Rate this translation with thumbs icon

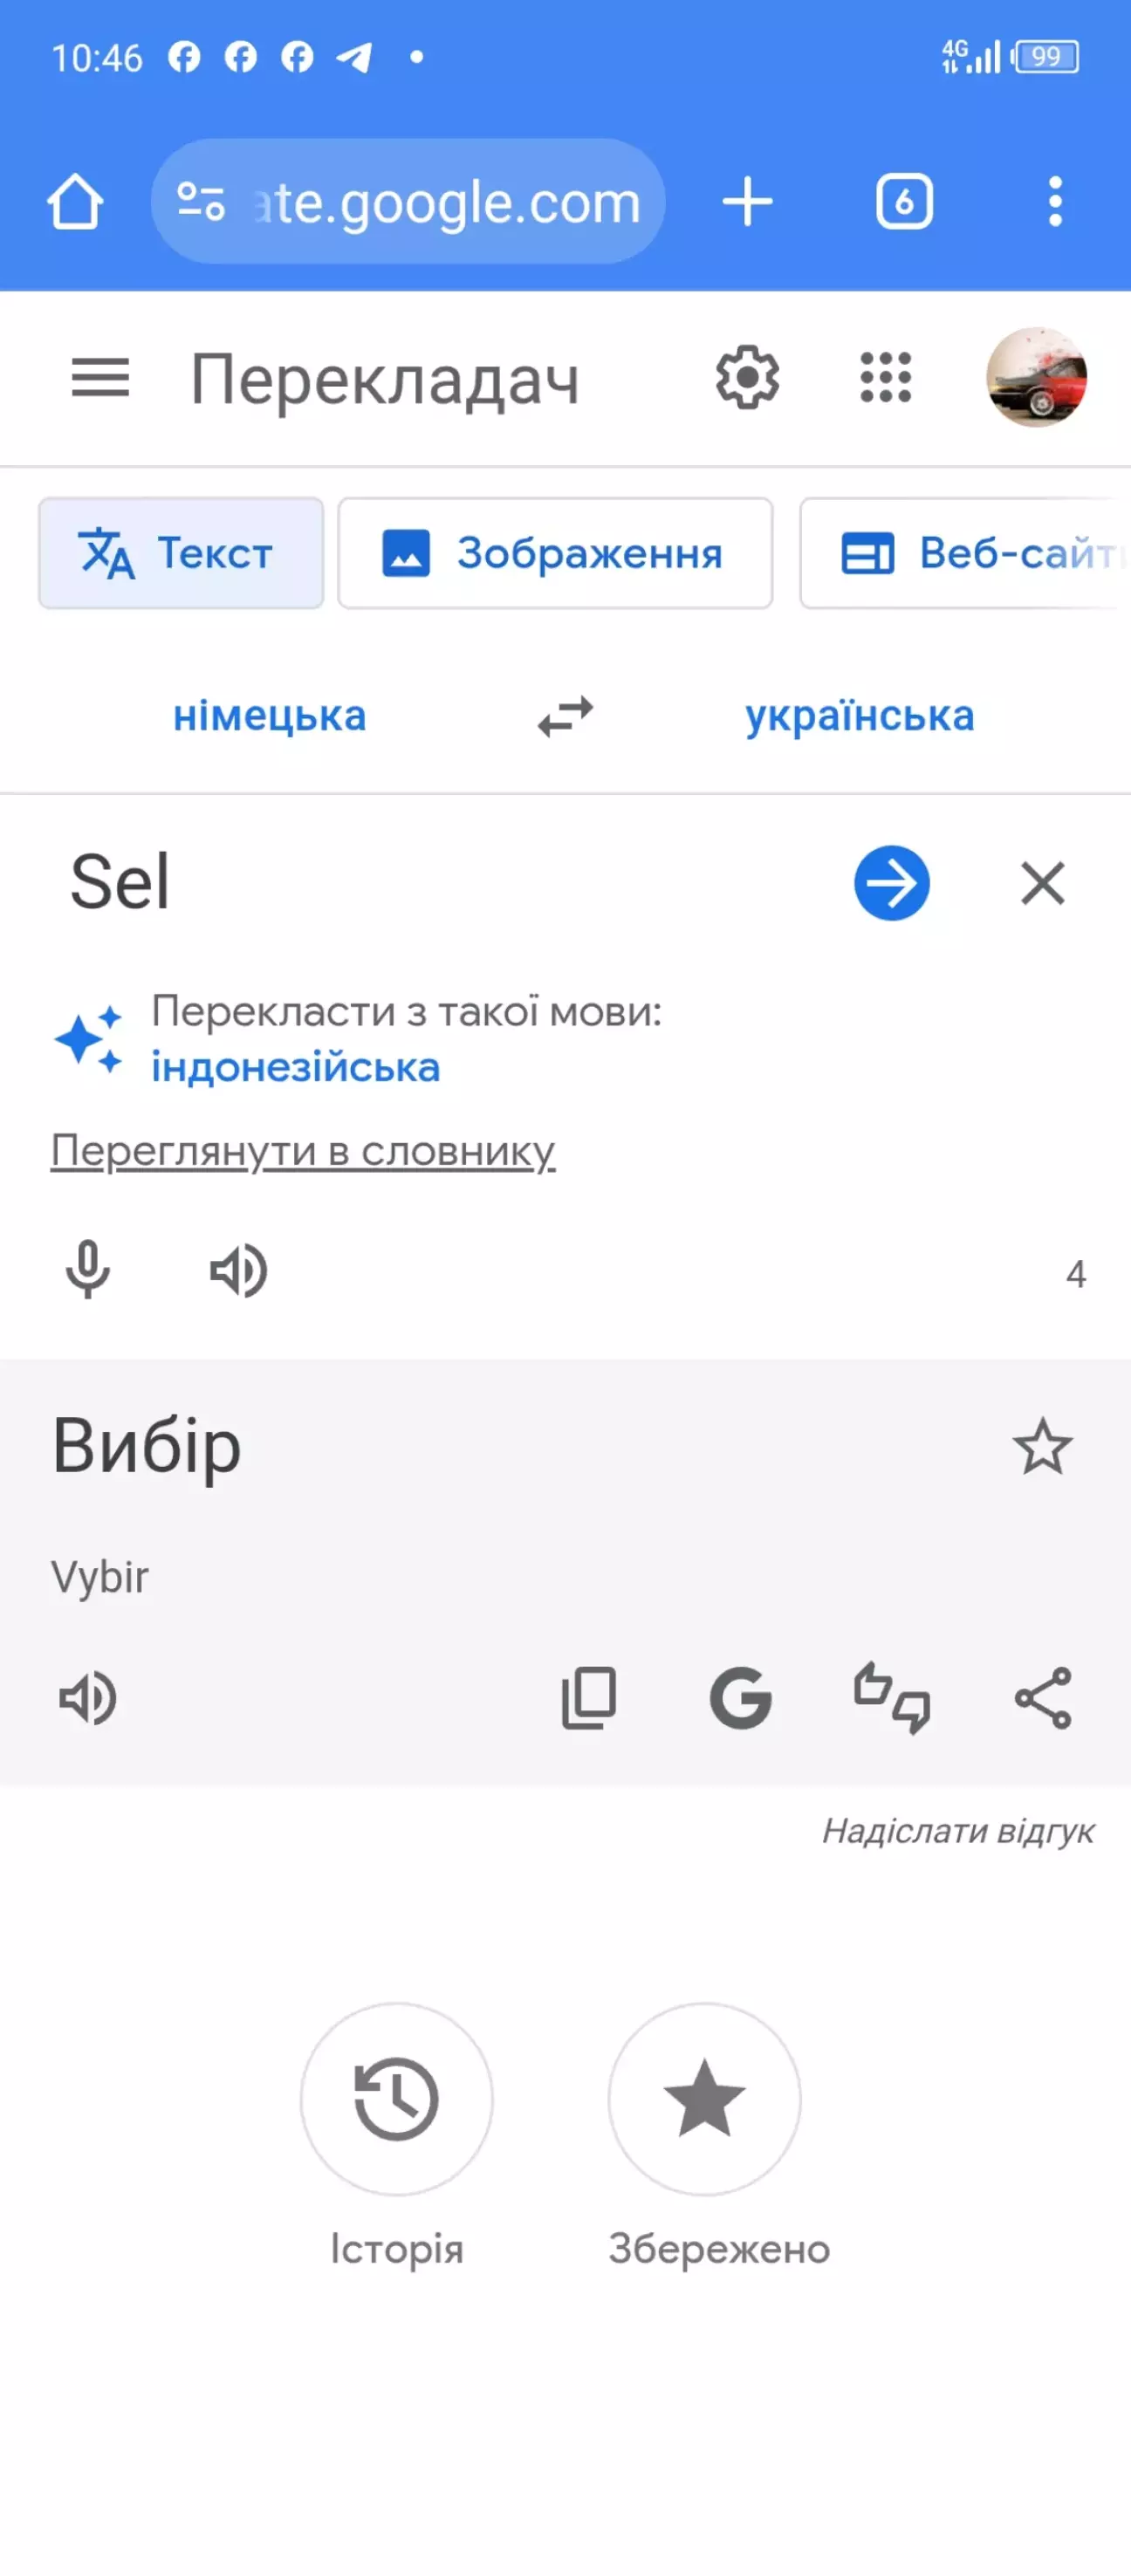[891, 1697]
